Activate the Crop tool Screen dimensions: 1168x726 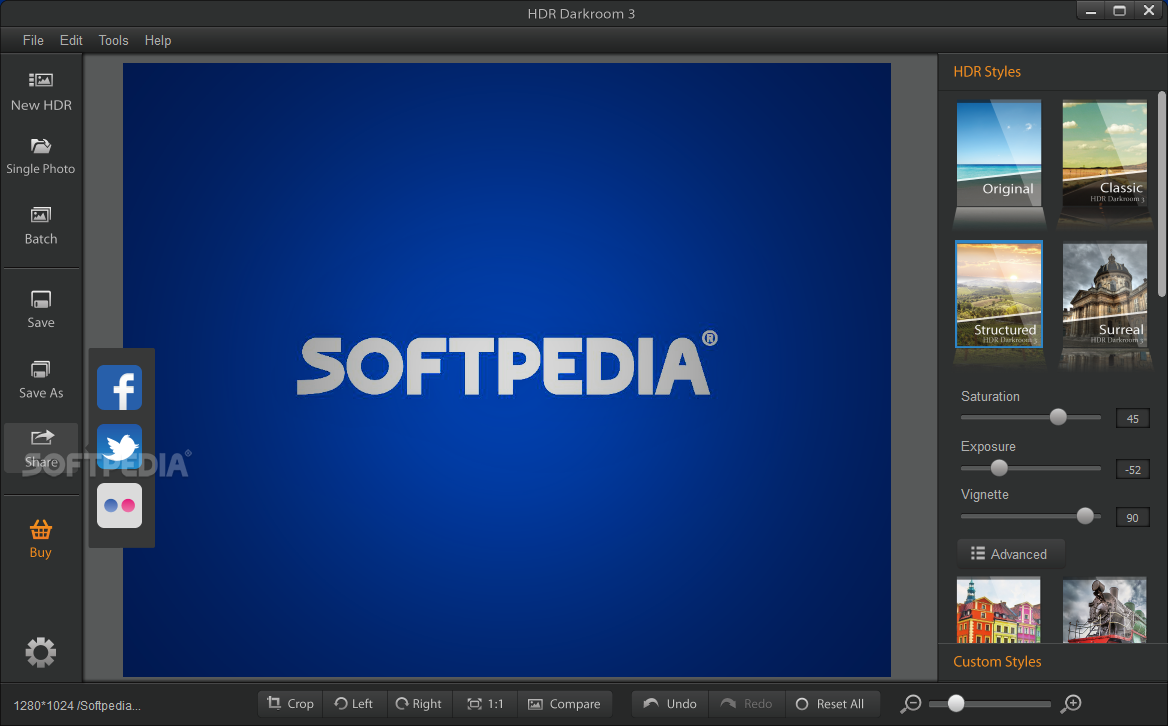(x=291, y=704)
